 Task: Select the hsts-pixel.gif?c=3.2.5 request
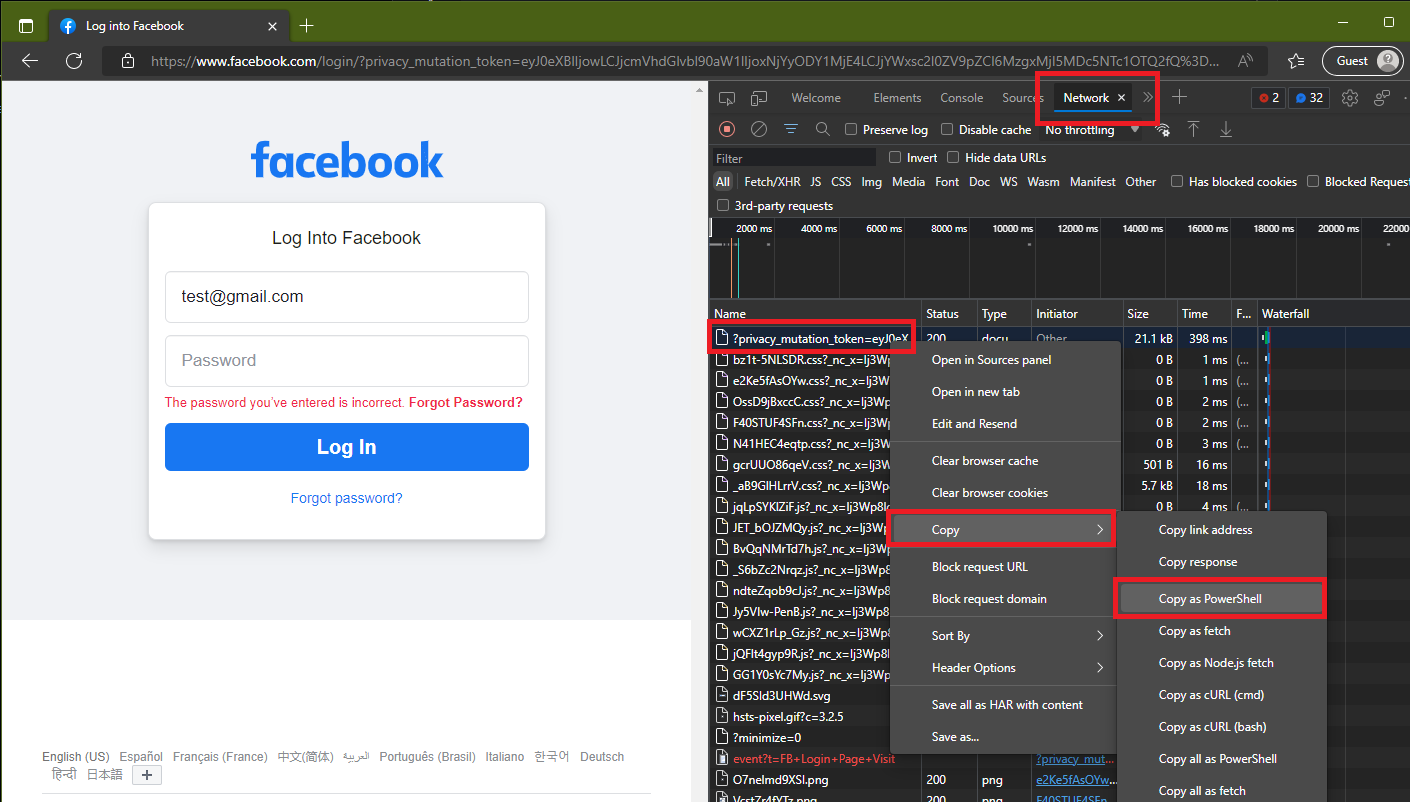coord(788,716)
